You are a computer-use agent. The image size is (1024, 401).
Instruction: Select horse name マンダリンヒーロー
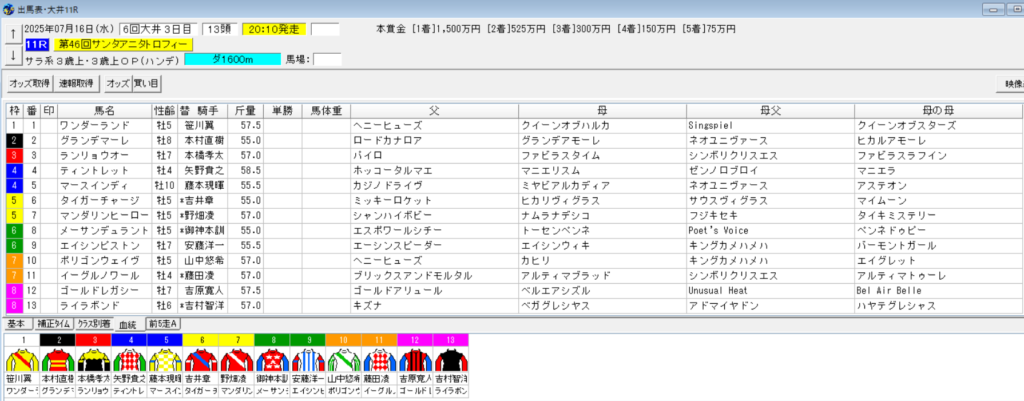103,216
